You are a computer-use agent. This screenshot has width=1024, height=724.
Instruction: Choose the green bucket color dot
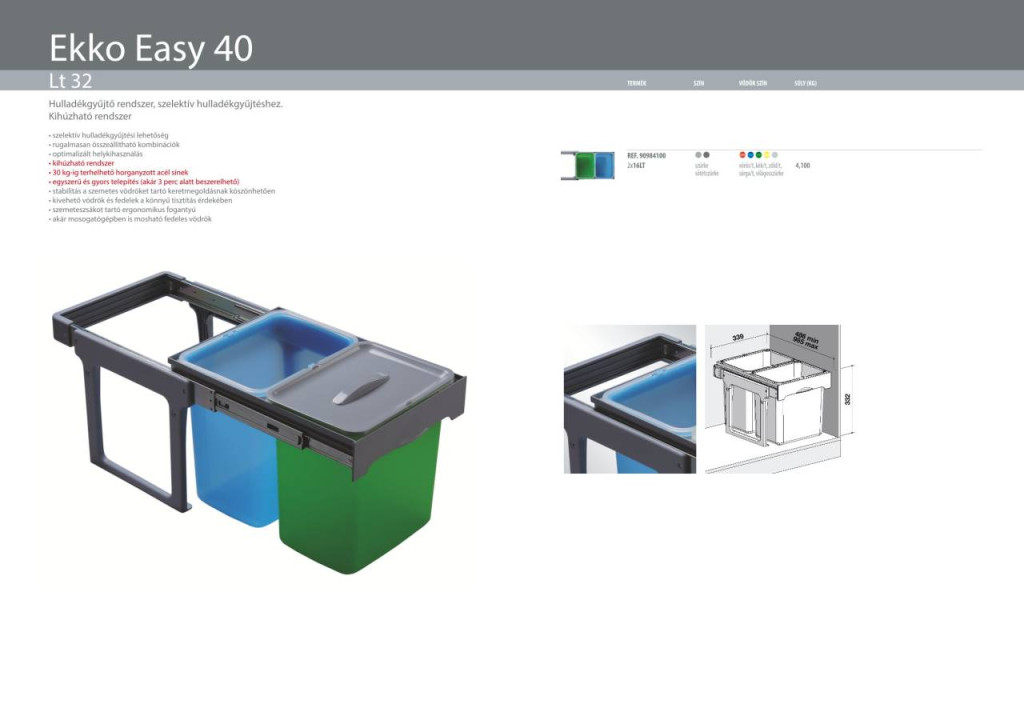tap(758, 155)
